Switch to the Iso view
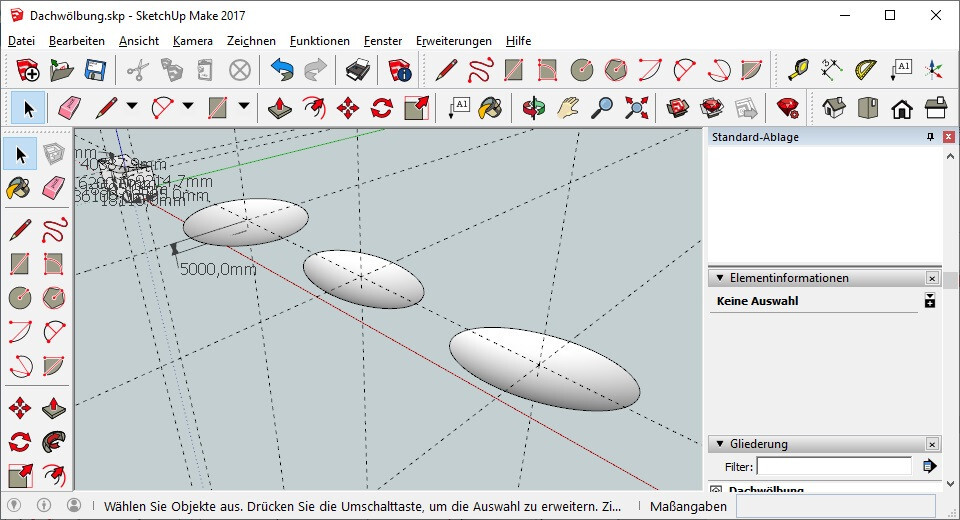 [x=834, y=108]
